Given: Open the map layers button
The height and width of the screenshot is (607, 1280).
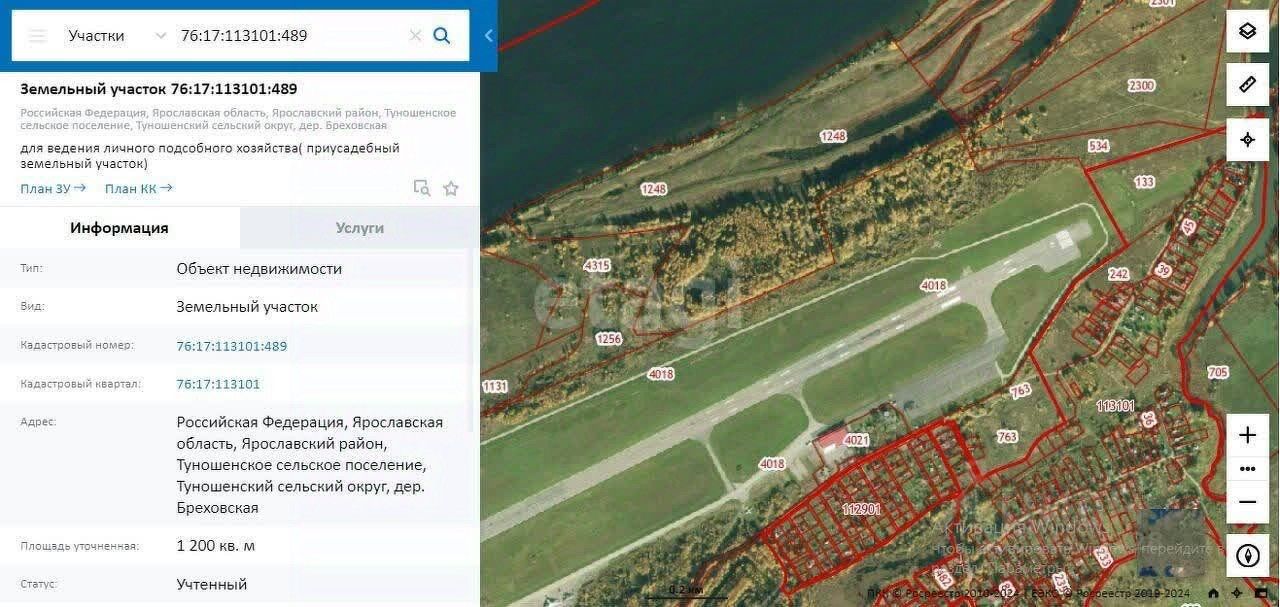Looking at the screenshot, I should pos(1247,31).
